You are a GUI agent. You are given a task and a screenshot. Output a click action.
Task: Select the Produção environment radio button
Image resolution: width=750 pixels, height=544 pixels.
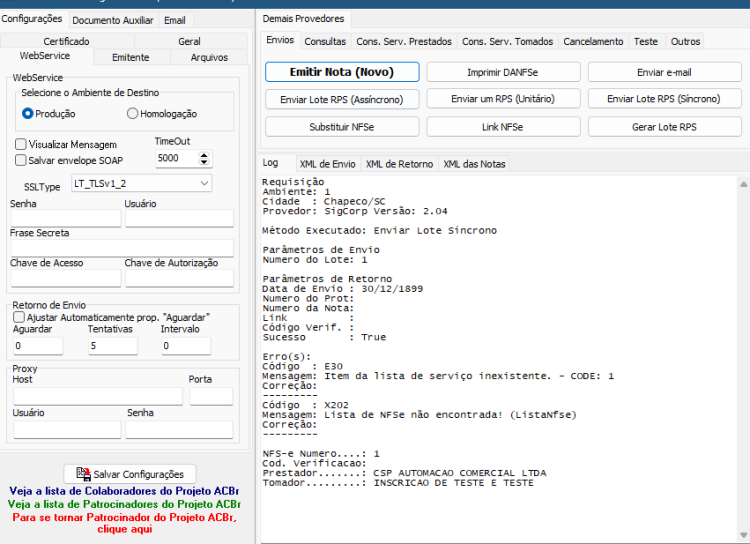(27, 113)
